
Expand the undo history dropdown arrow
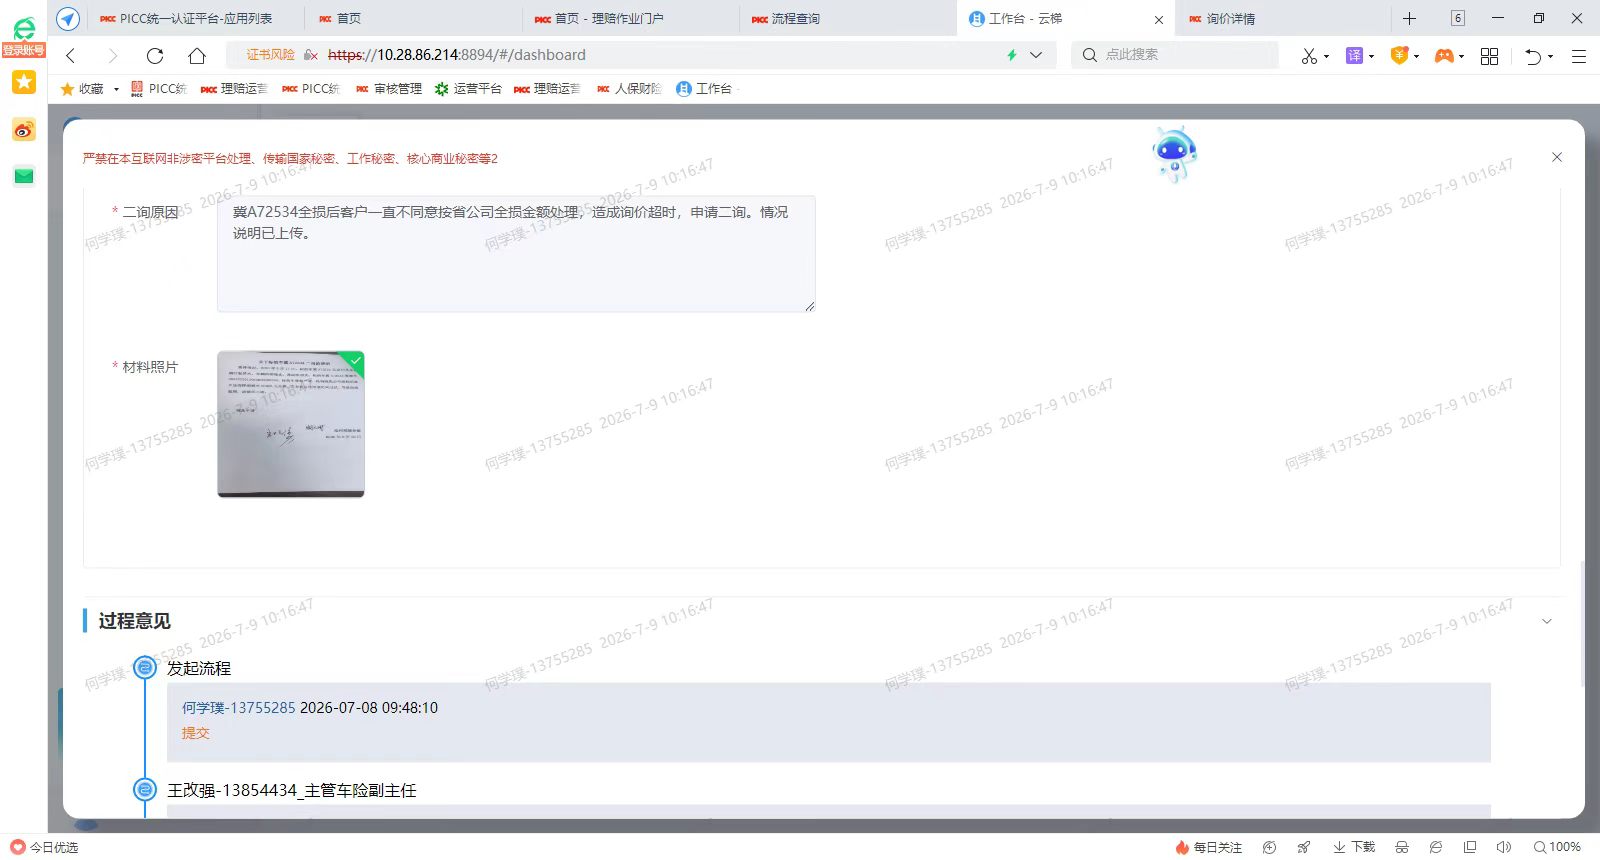1550,56
